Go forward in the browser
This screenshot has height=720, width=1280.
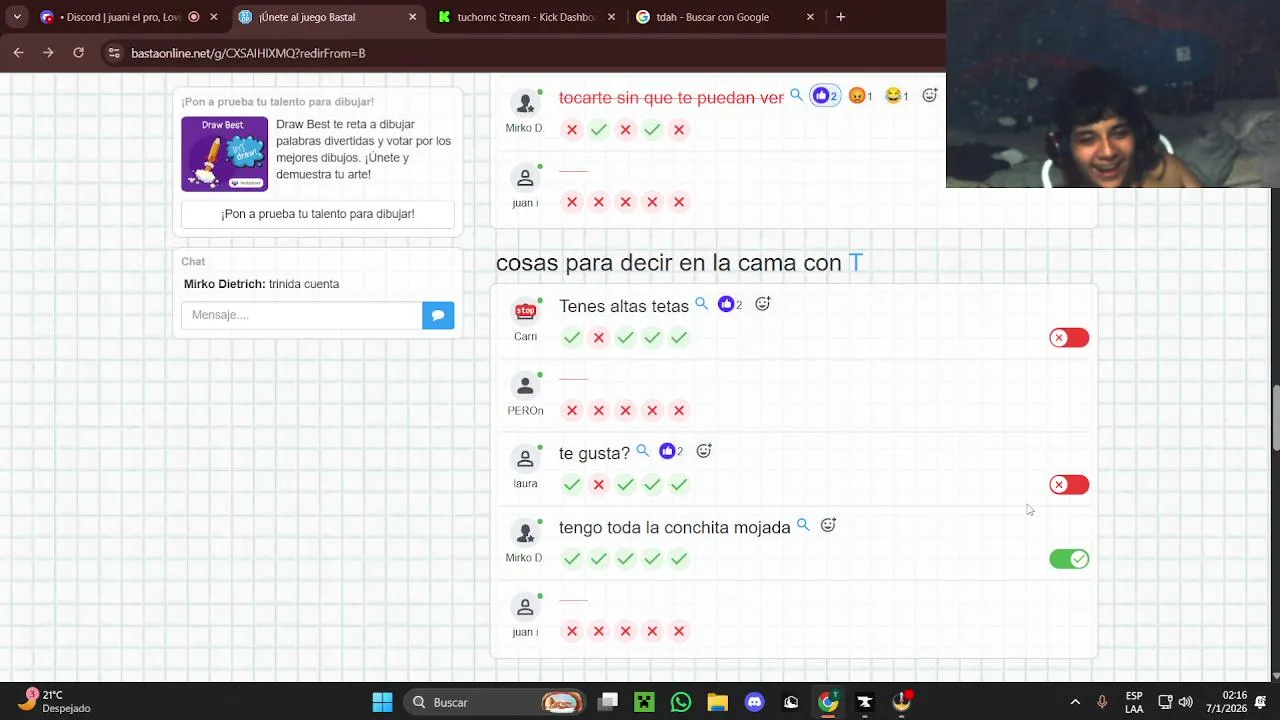[x=48, y=53]
